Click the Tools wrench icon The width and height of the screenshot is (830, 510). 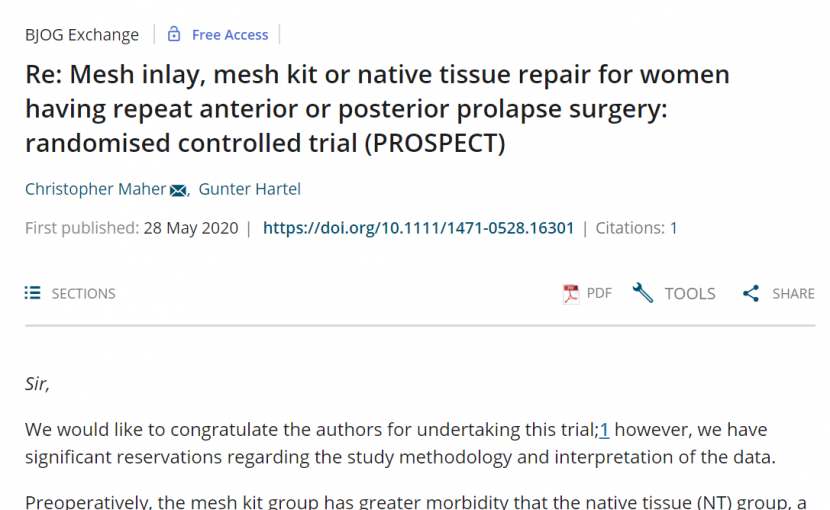pyautogui.click(x=643, y=293)
